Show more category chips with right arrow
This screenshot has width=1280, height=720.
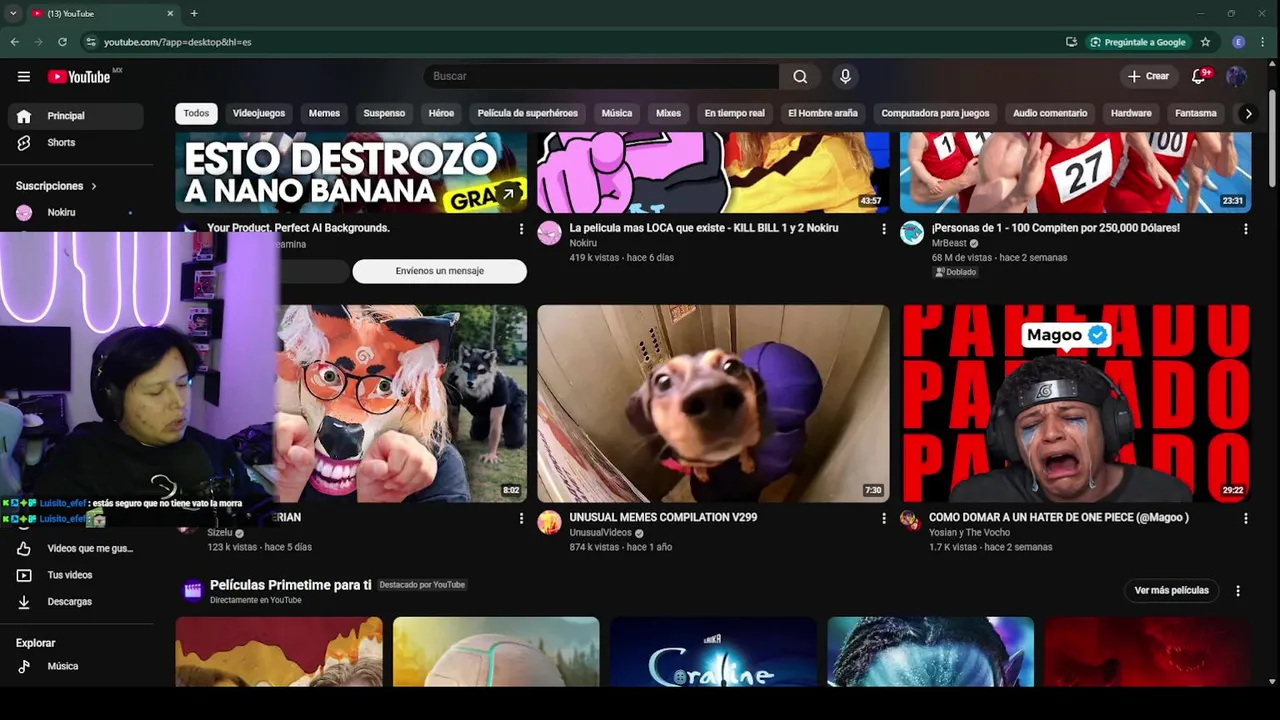(1248, 114)
